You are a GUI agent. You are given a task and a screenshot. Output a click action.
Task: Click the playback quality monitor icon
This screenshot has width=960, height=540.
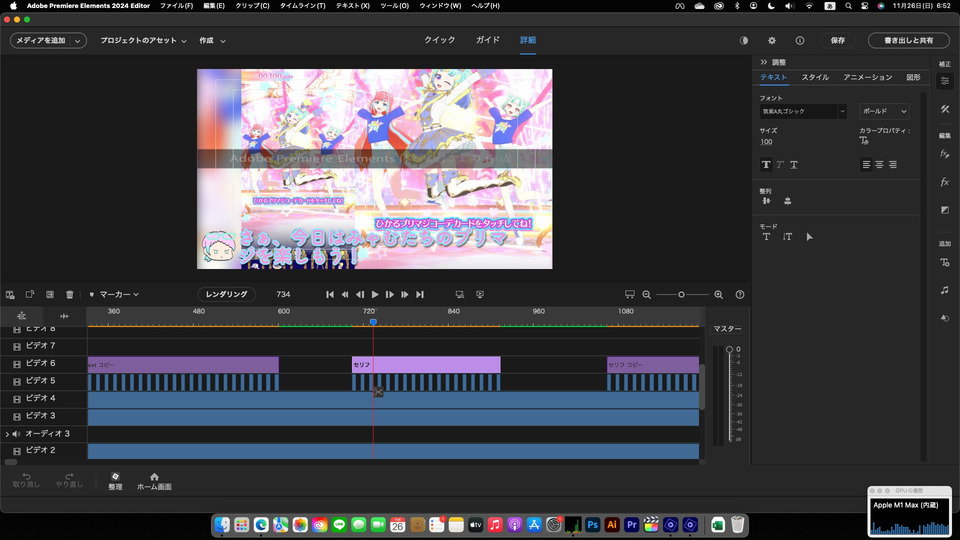click(480, 294)
